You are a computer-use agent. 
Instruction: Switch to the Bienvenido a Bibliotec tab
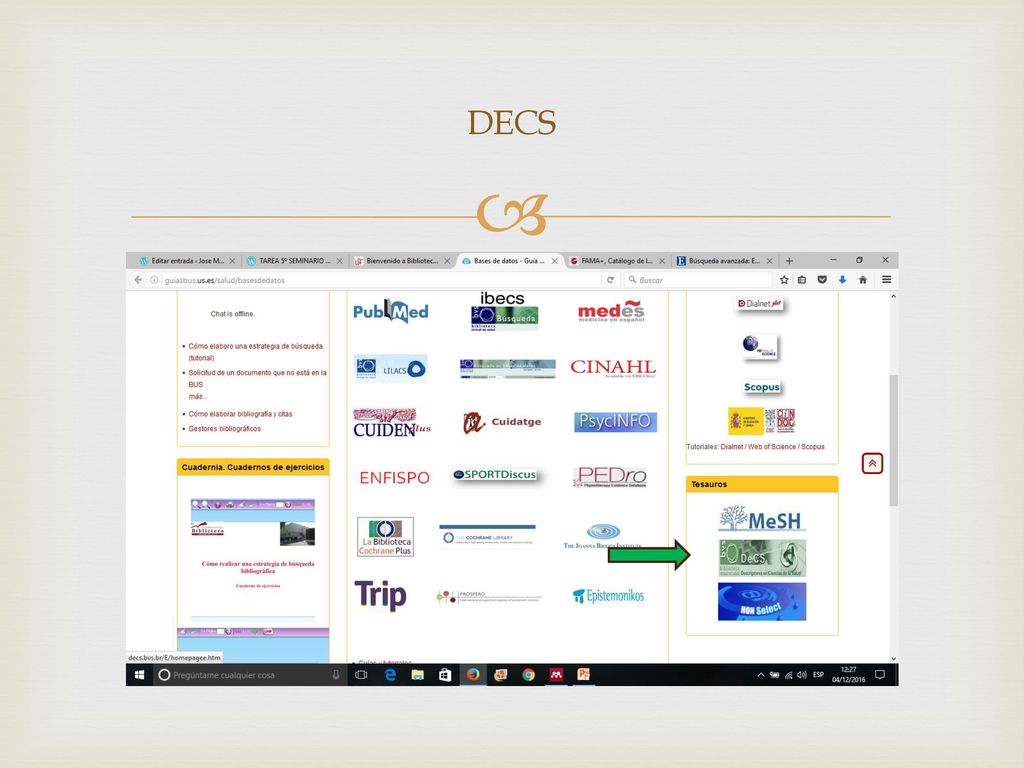pyautogui.click(x=402, y=261)
